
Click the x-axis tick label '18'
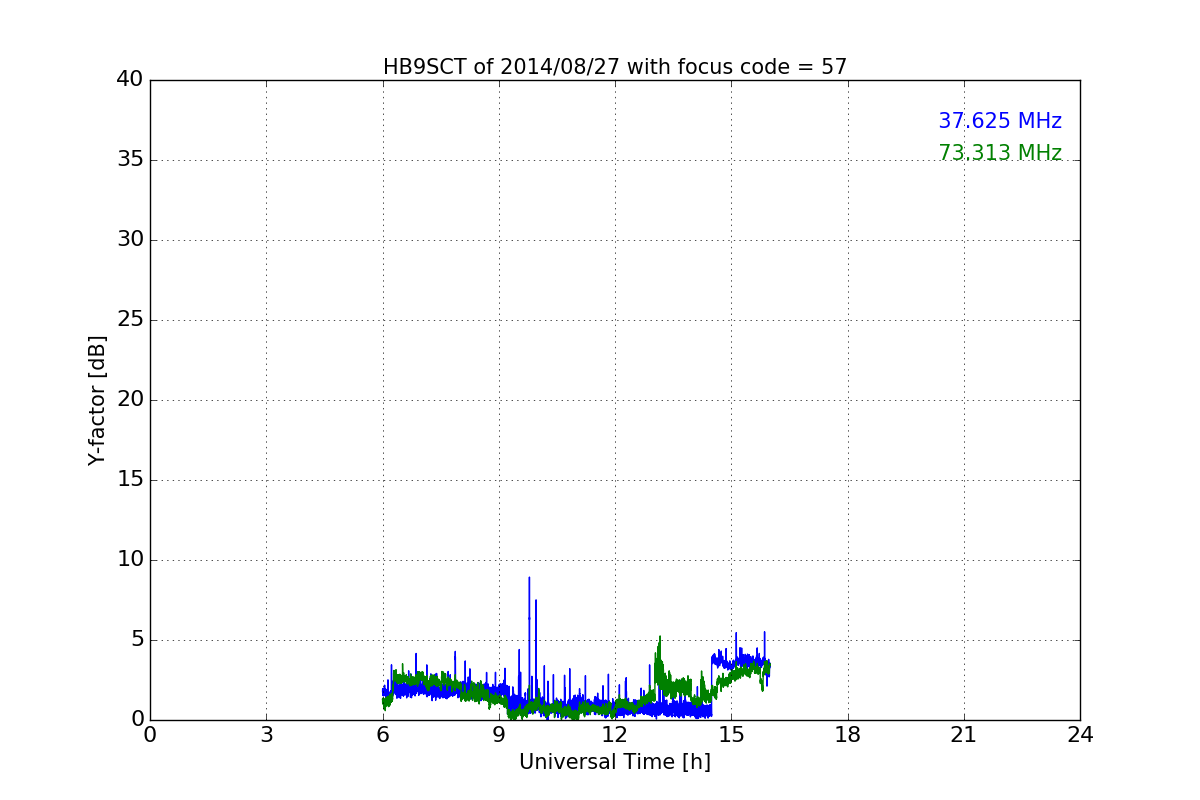pos(848,735)
